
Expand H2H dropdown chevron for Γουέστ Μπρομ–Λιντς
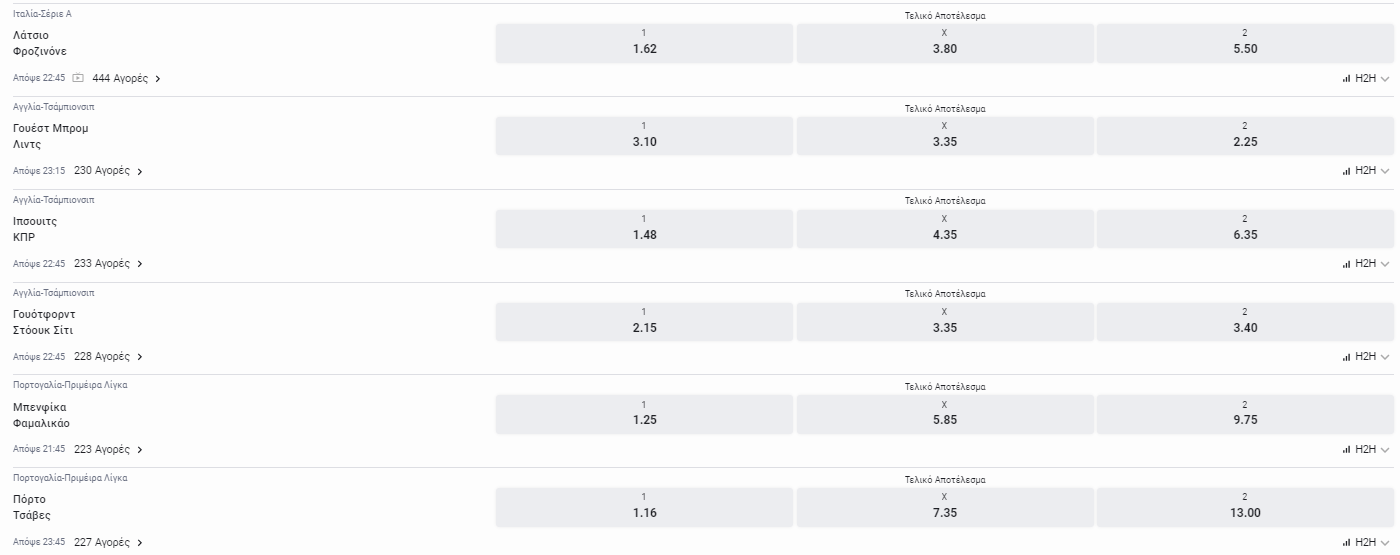[1385, 171]
